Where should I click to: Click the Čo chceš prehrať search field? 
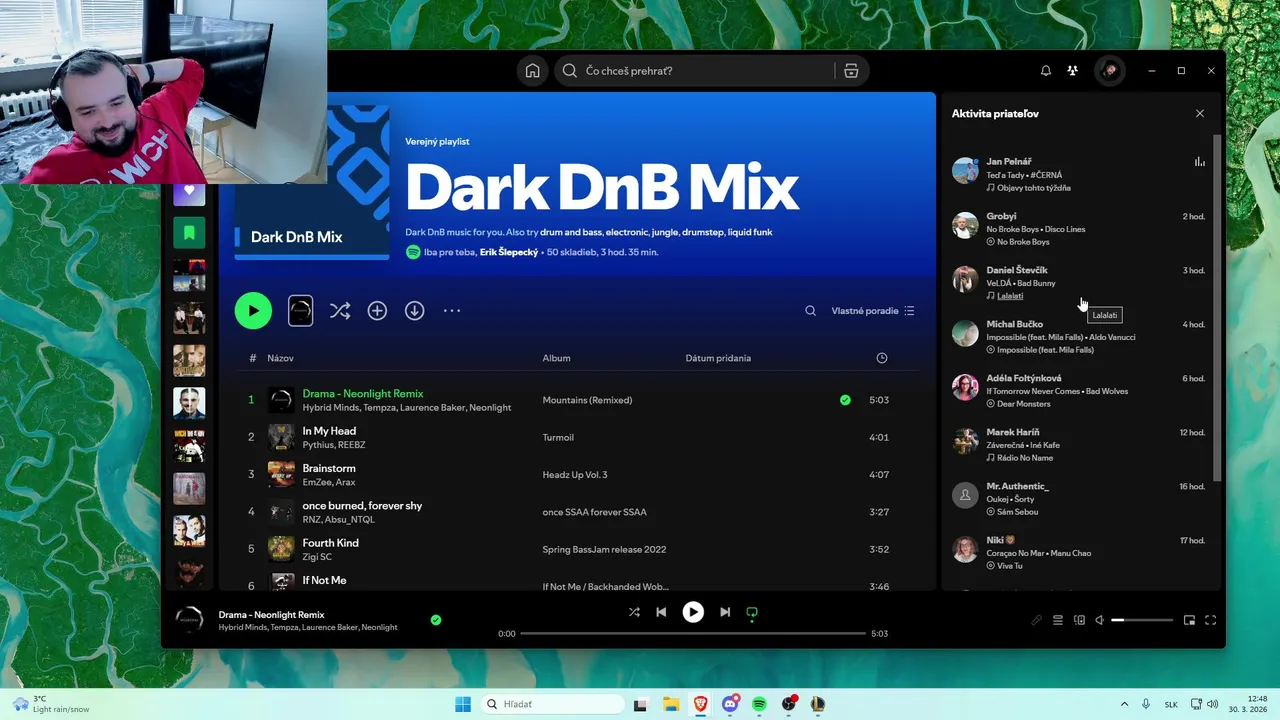pyautogui.click(x=698, y=71)
